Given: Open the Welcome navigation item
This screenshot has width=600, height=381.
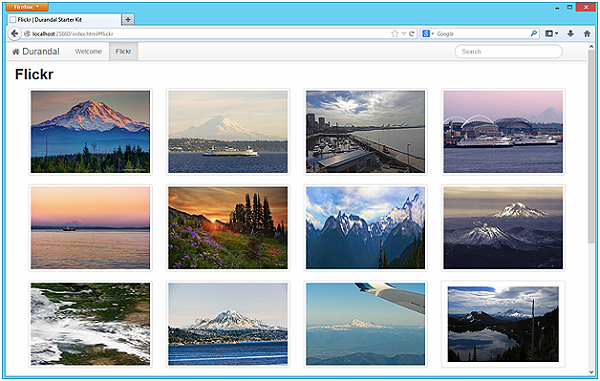Looking at the screenshot, I should point(88,51).
